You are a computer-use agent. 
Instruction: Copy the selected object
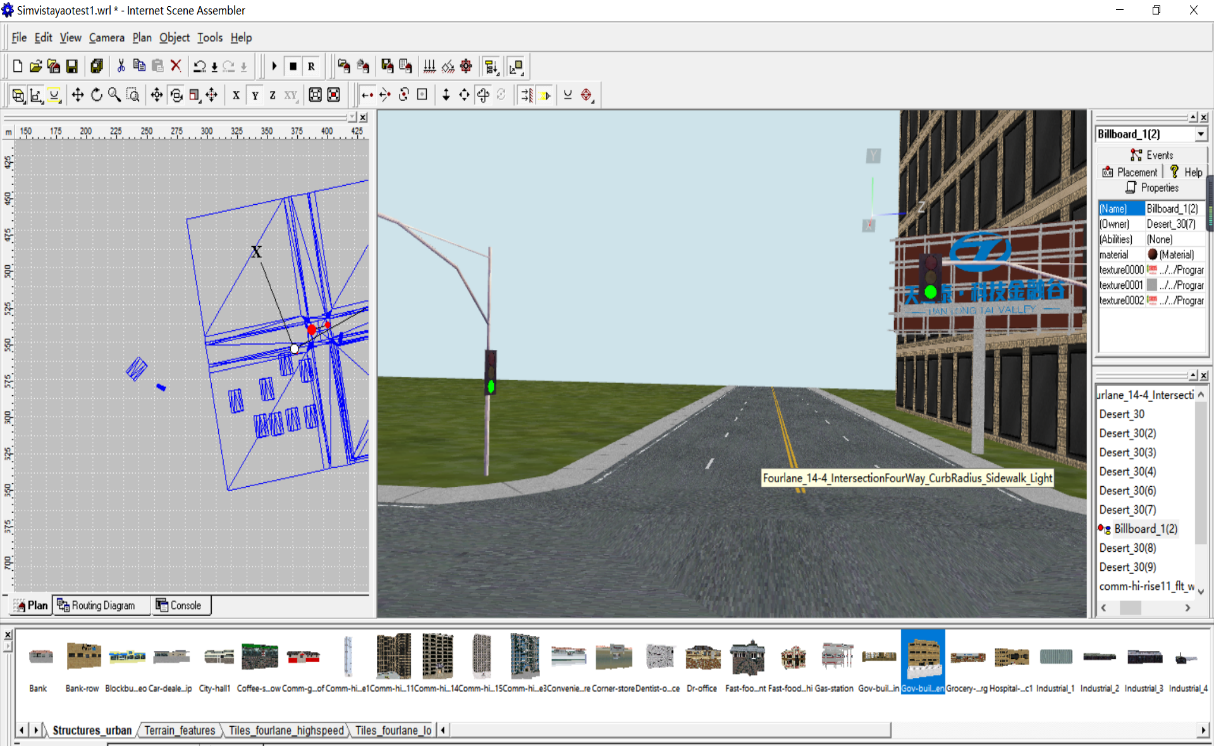[x=139, y=67]
